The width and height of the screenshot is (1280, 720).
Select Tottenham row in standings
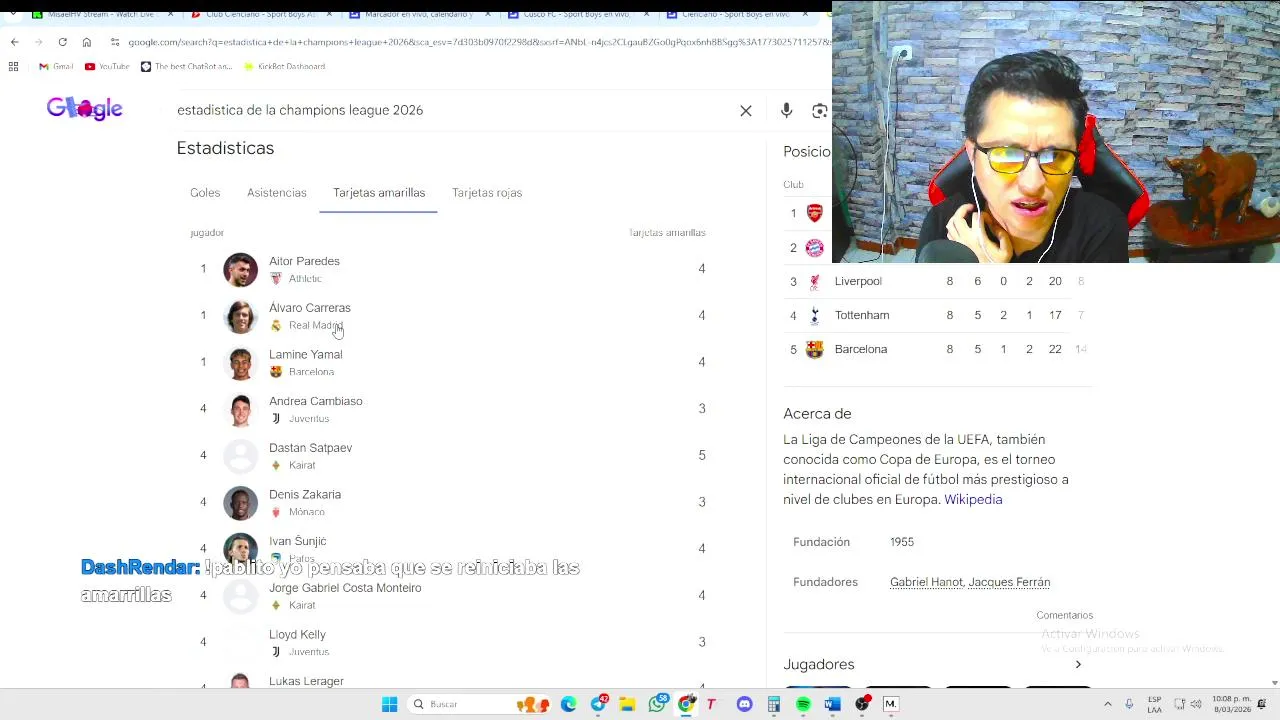pyautogui.click(x=938, y=315)
